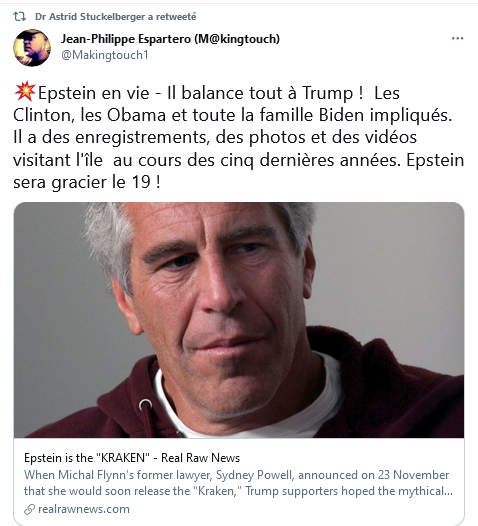Click the retweet icon beside Dr Astrid Stuckelberger
Screen dimensions: 478x526
[19, 16]
